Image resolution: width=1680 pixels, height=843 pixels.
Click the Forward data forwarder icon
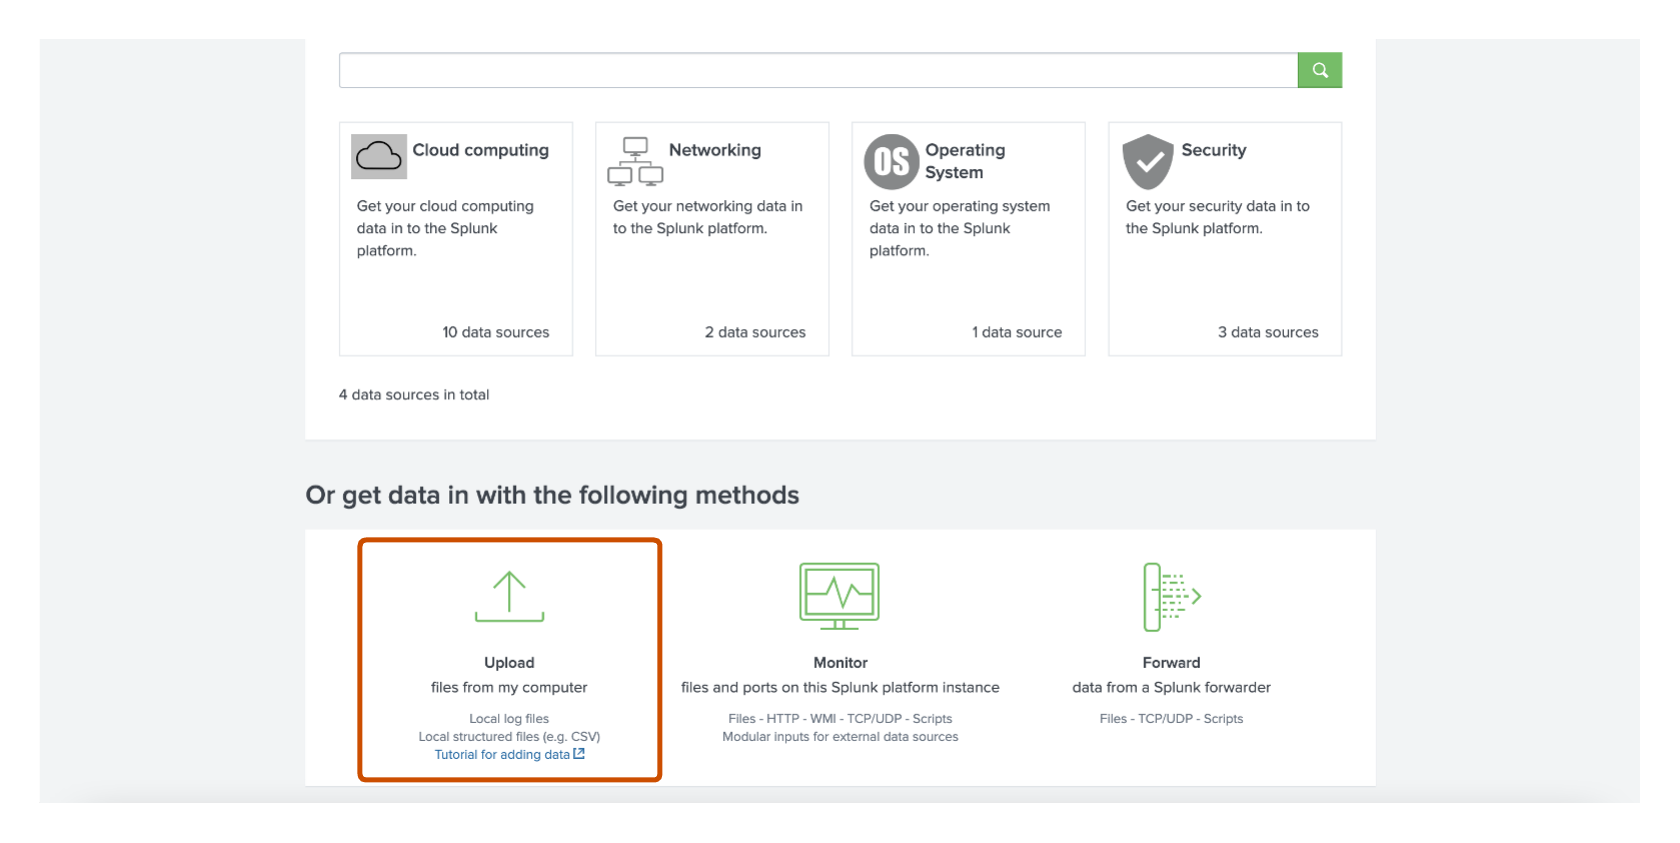click(1172, 597)
